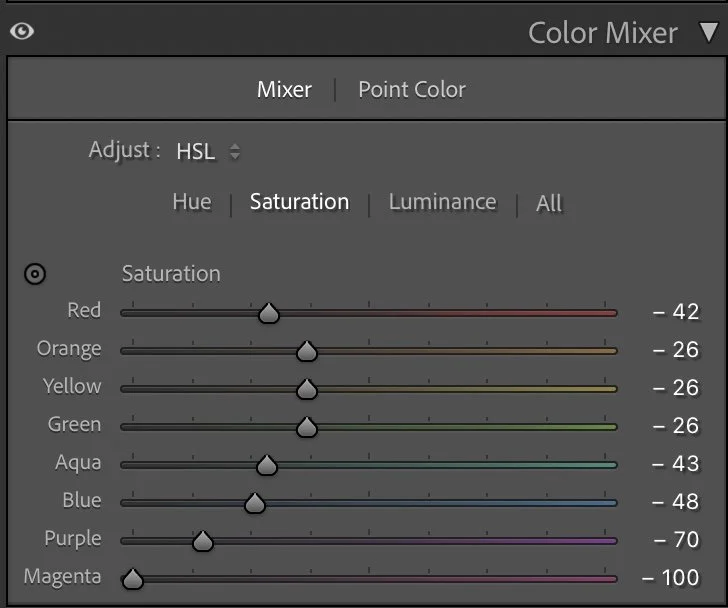Click the Orange saturation slider handle
This screenshot has height=608, width=728.
pyautogui.click(x=307, y=351)
